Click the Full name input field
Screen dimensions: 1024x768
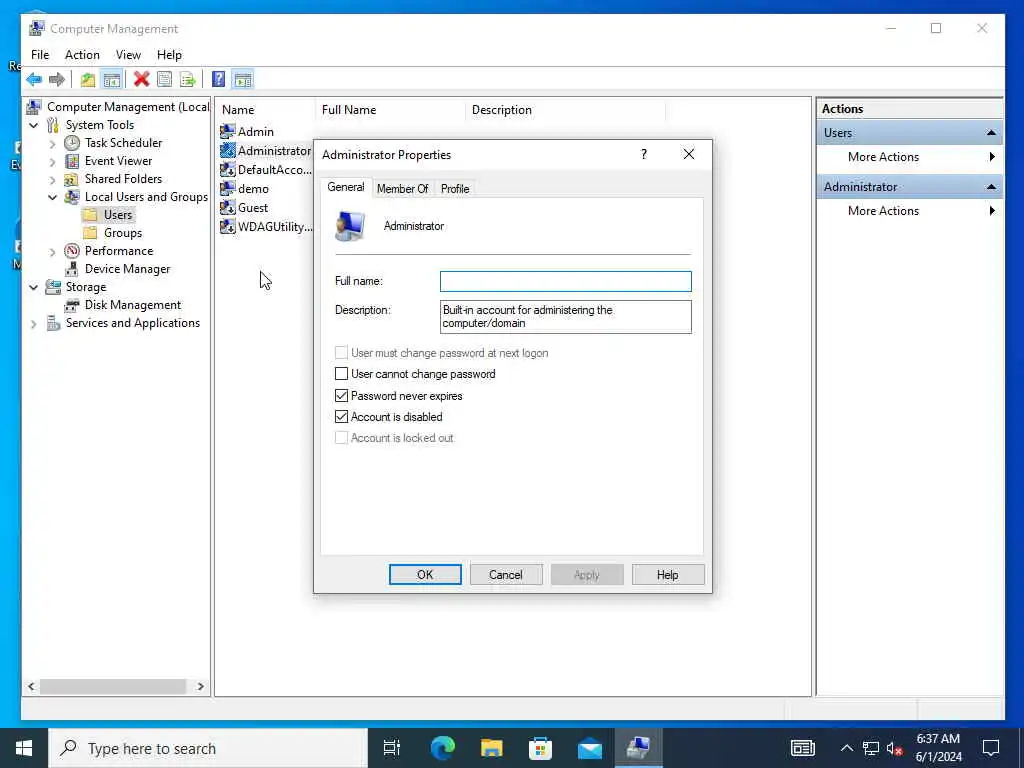(566, 281)
